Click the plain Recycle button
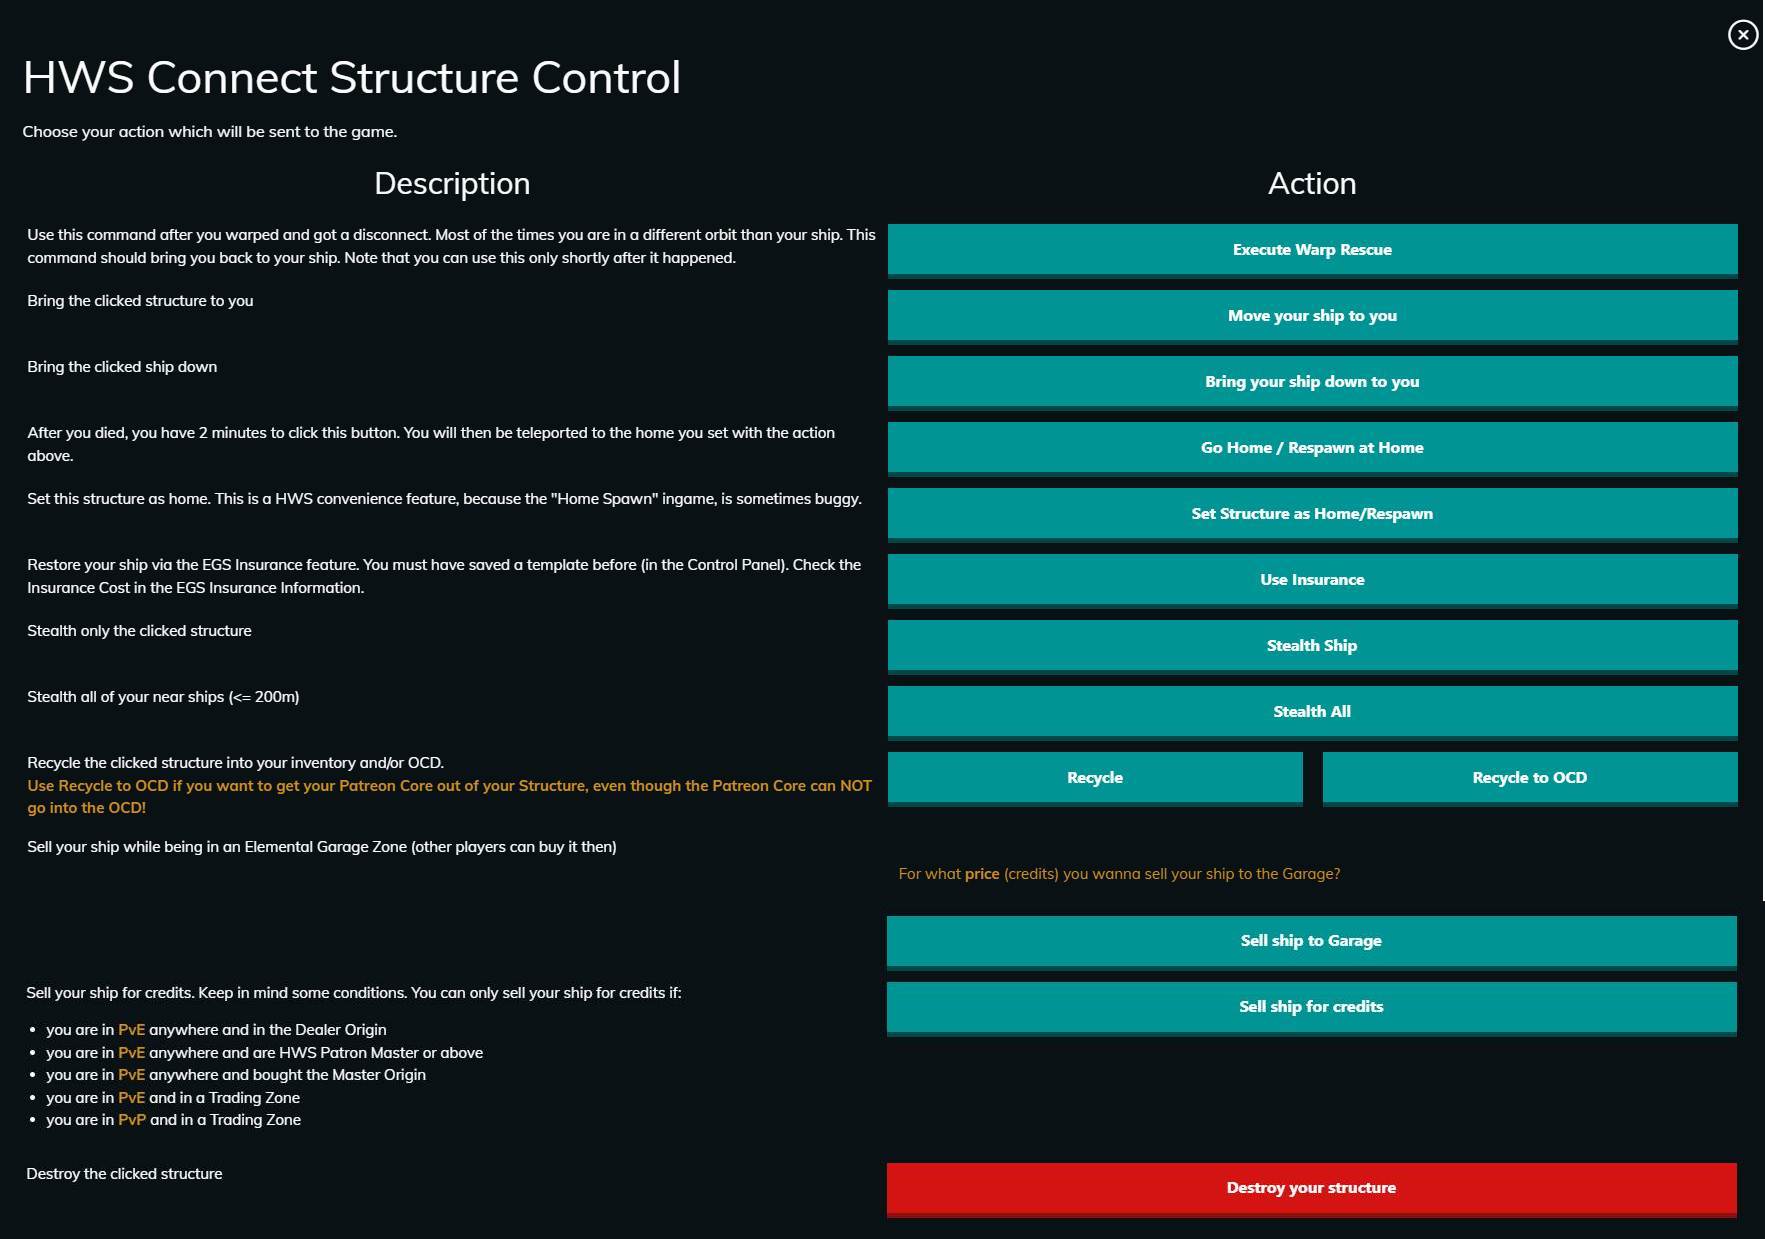The image size is (1765, 1239). [x=1095, y=778]
